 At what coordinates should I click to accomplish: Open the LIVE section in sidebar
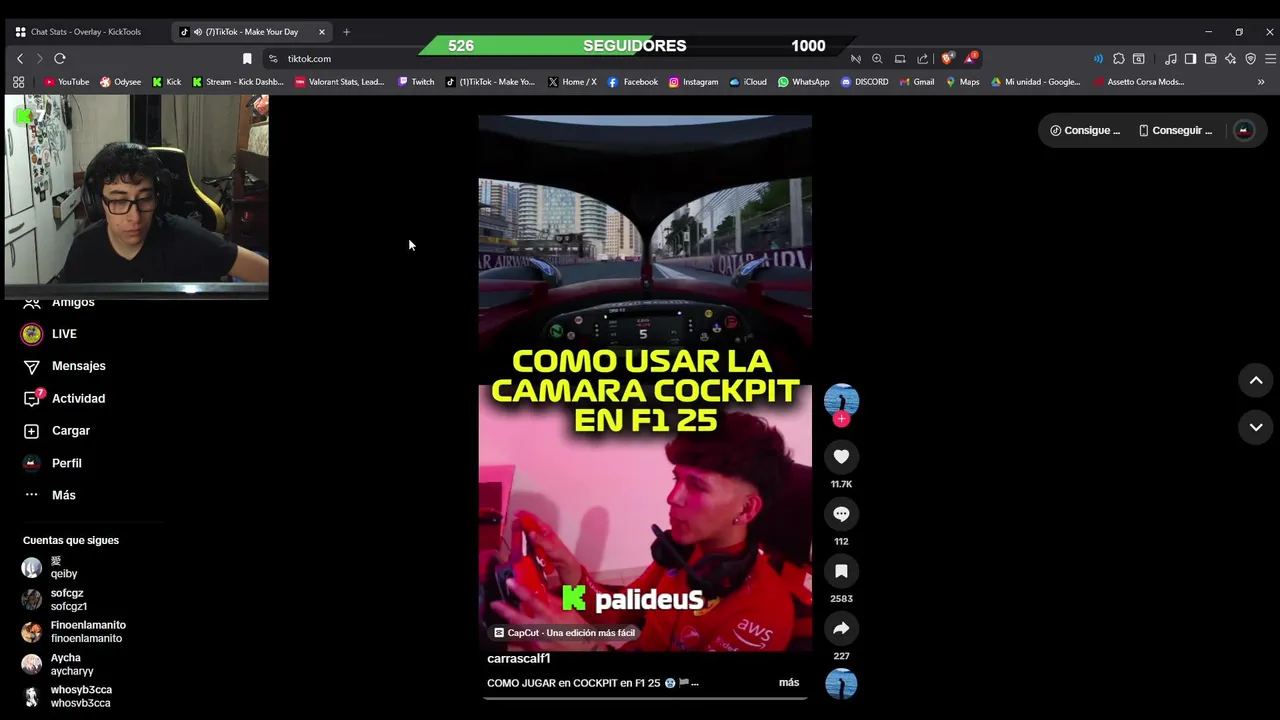[x=50, y=334]
